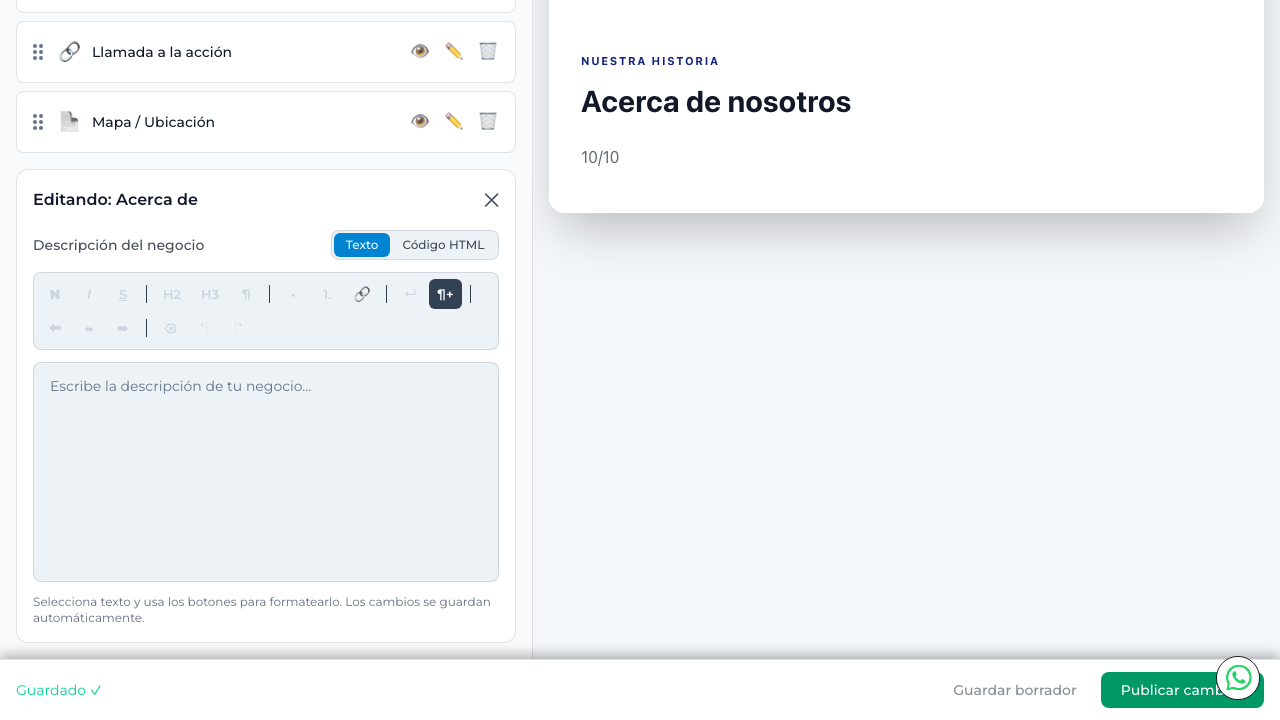Image resolution: width=1280 pixels, height=720 pixels.
Task: Align text to the left
Action: [x=55, y=328]
